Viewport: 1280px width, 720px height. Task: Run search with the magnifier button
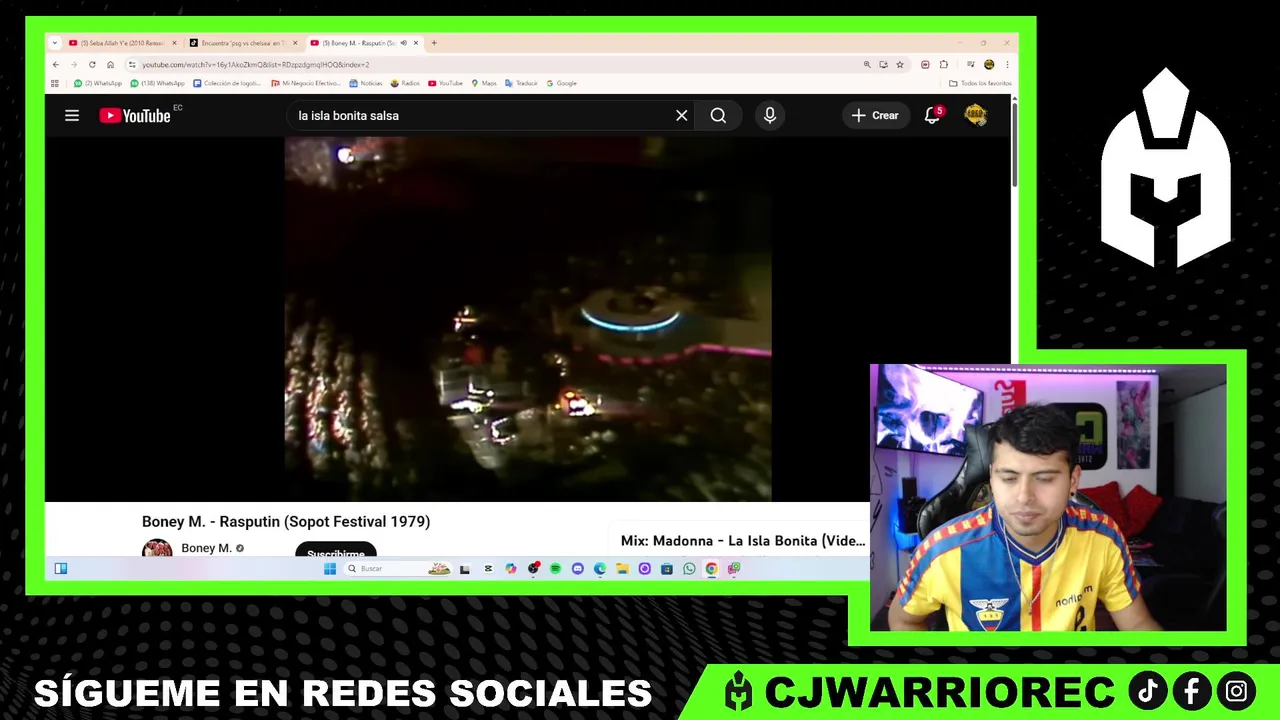718,116
